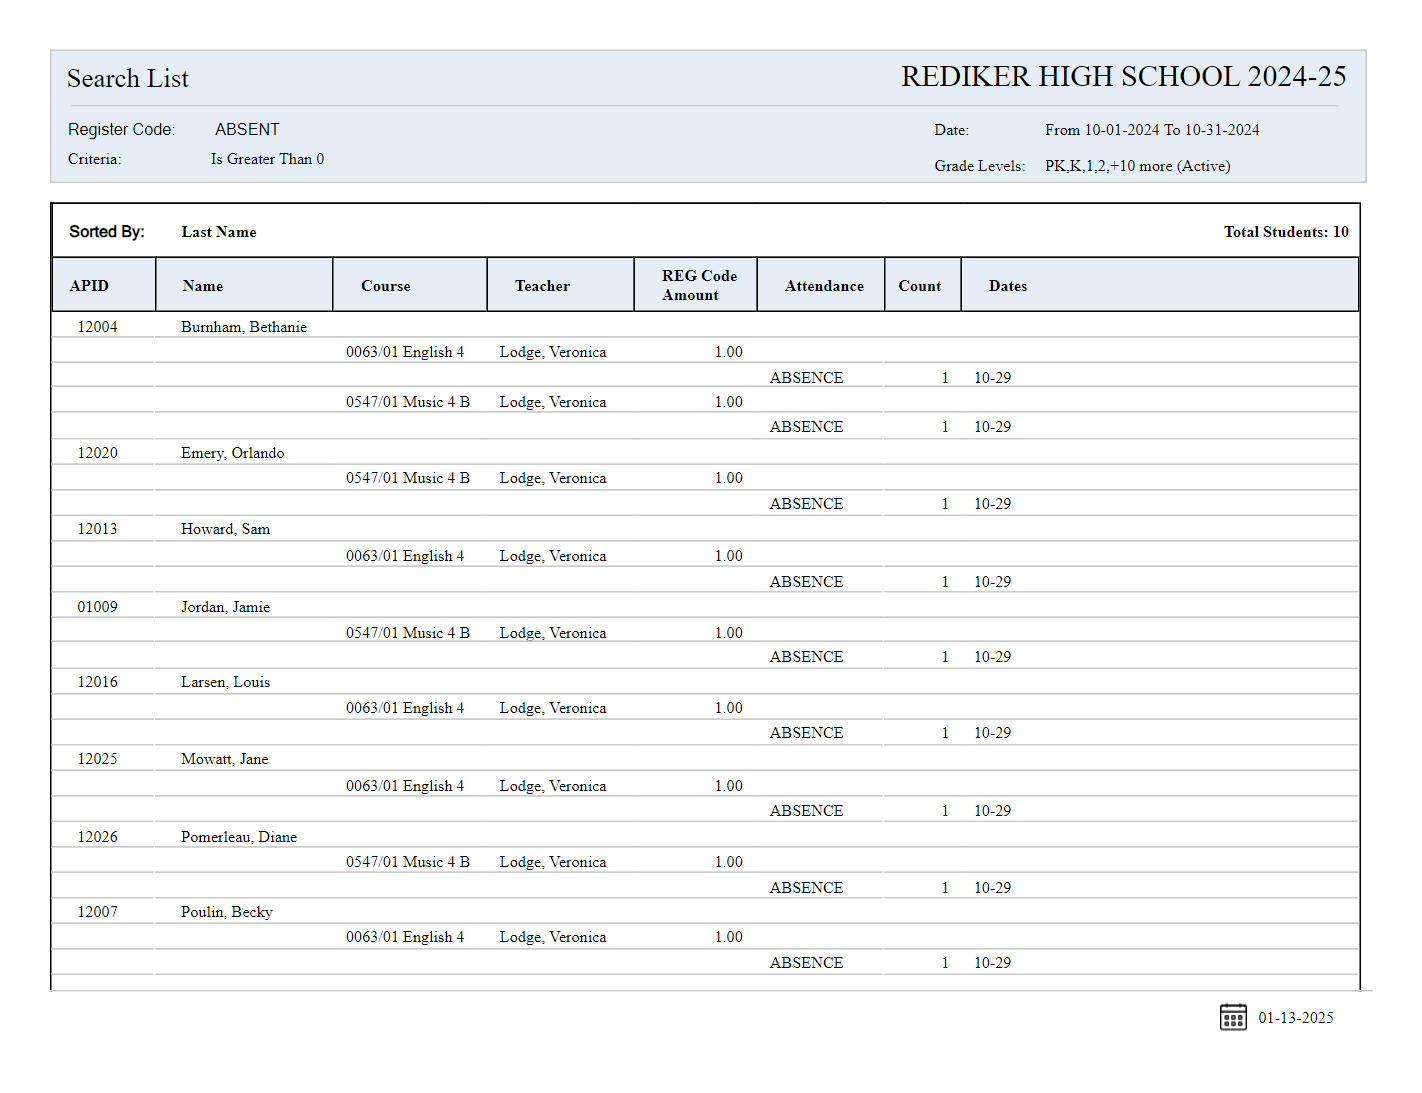Click REDIKER HIGH SCHOOL 2024-25 heading
The height and width of the screenshot is (1093, 1422).
(1123, 77)
